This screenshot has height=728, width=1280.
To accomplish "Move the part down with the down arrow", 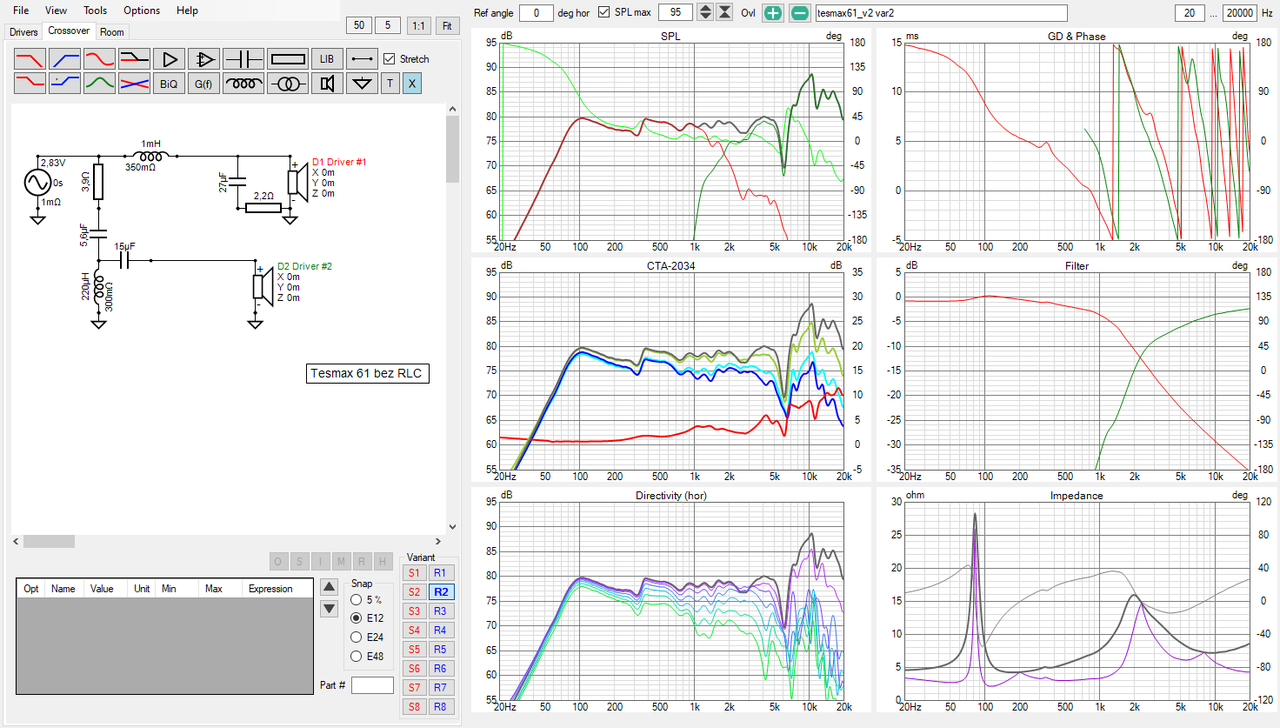I will click(328, 609).
